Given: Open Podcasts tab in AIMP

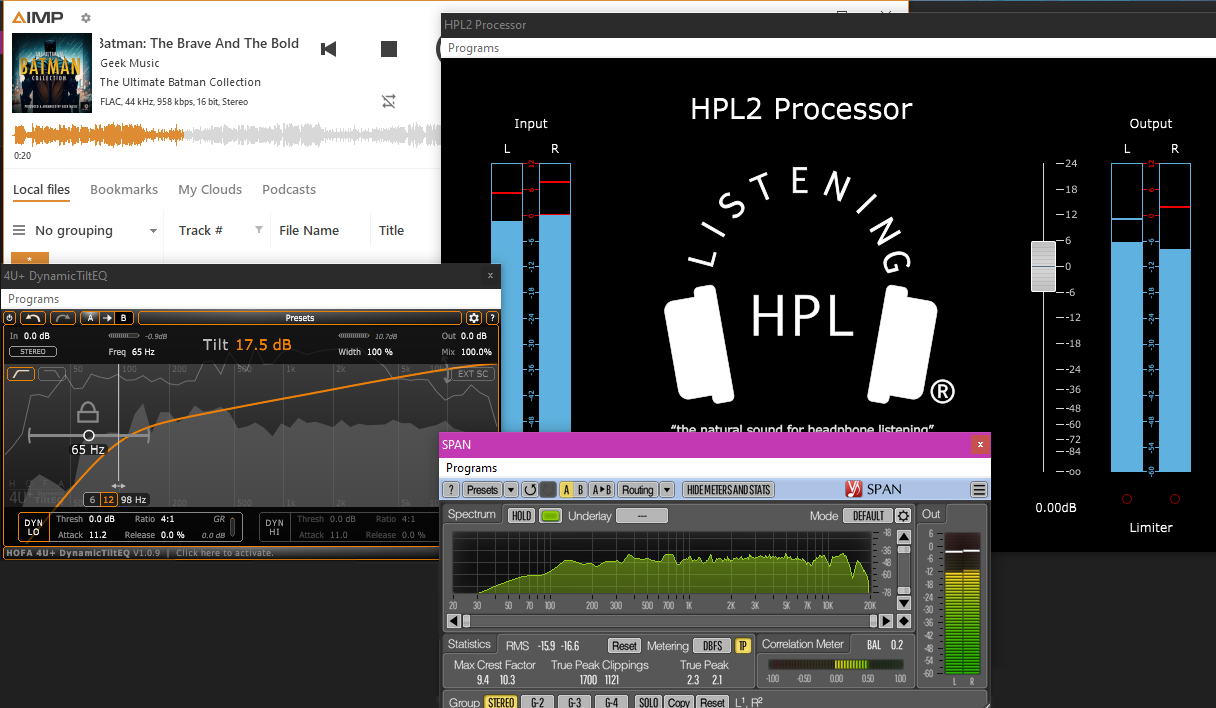Looking at the screenshot, I should [x=289, y=189].
